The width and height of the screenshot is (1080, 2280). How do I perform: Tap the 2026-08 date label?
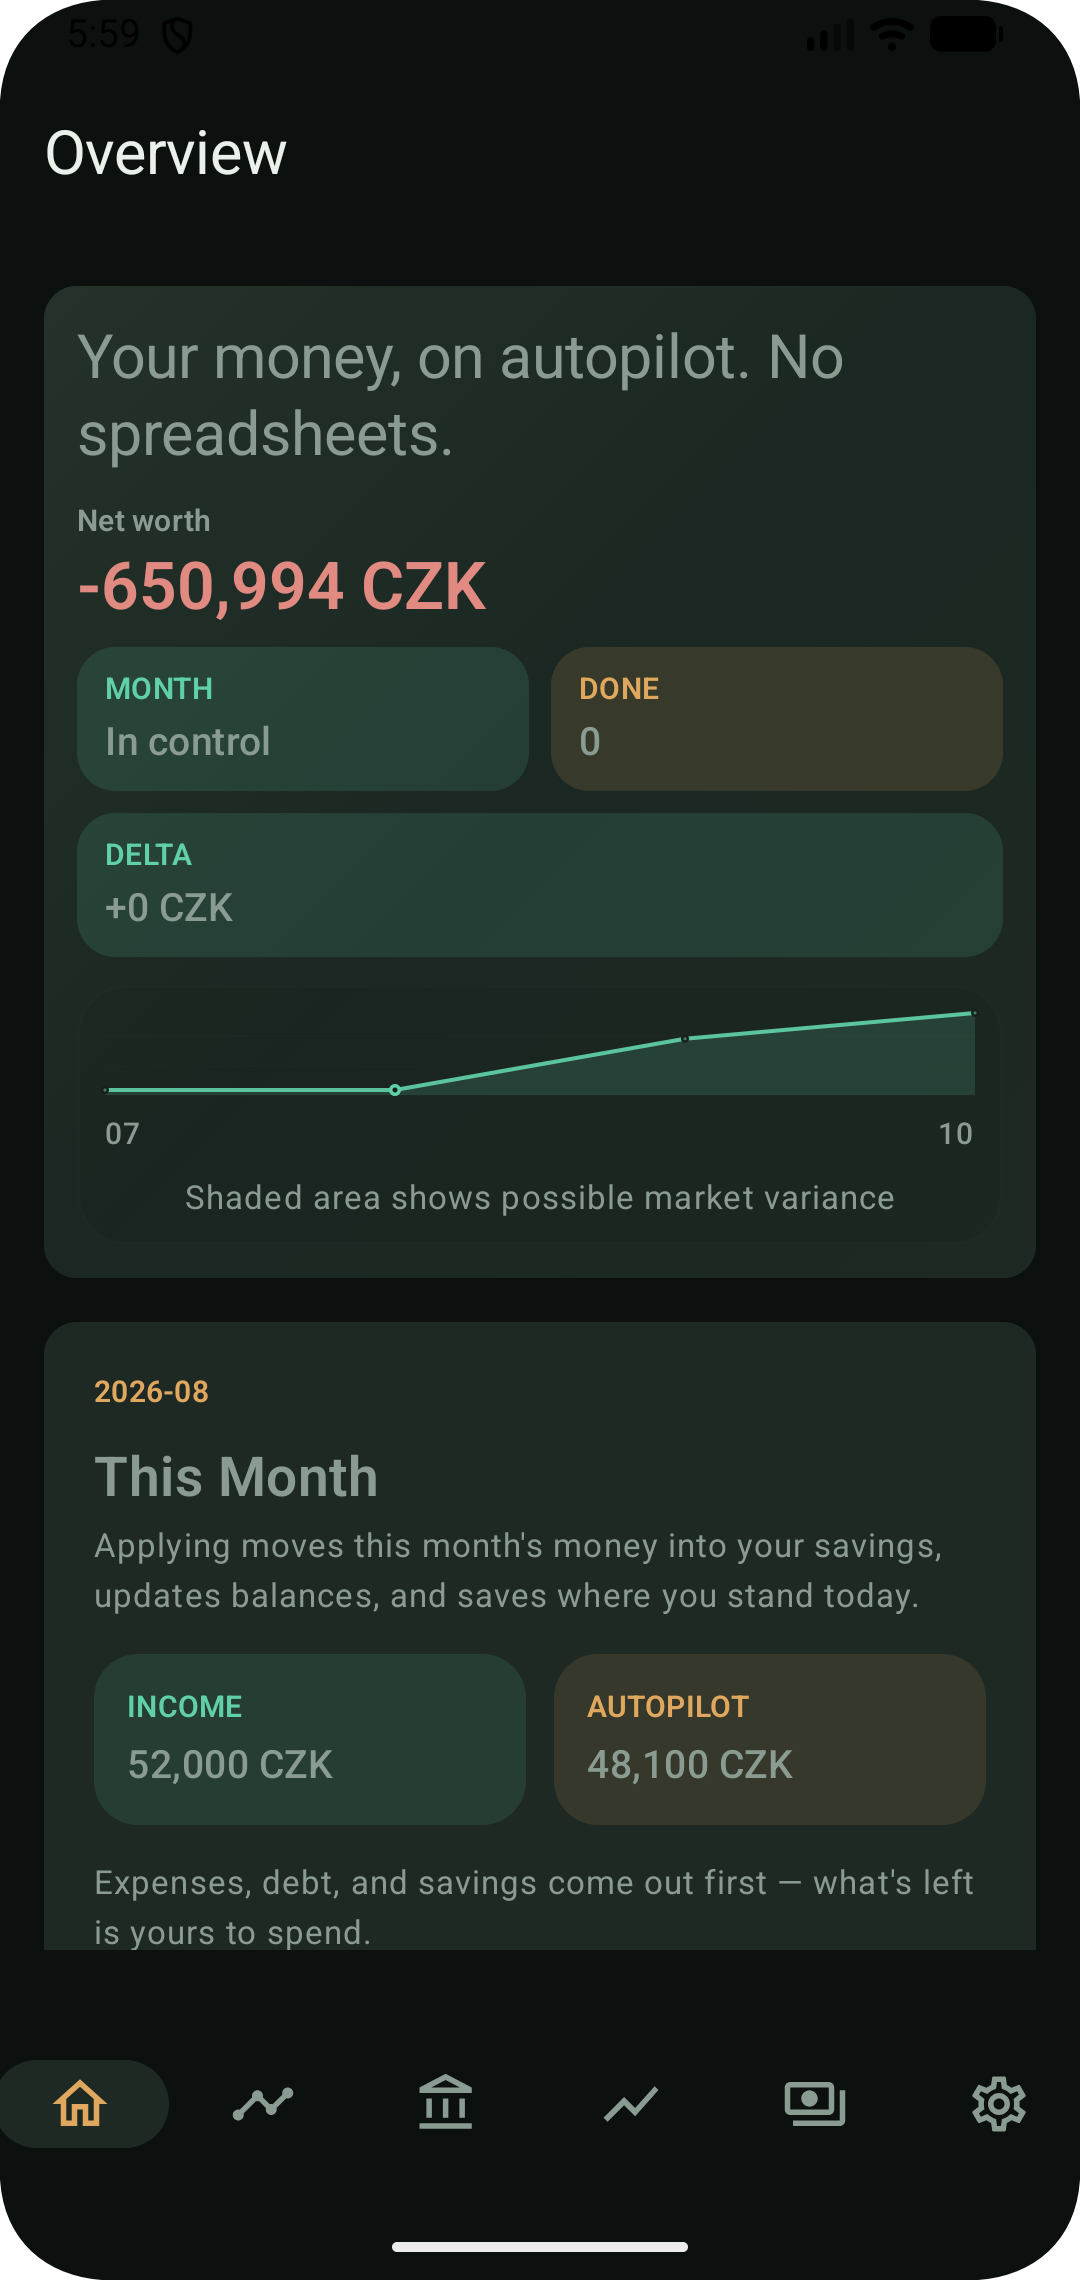(151, 1392)
